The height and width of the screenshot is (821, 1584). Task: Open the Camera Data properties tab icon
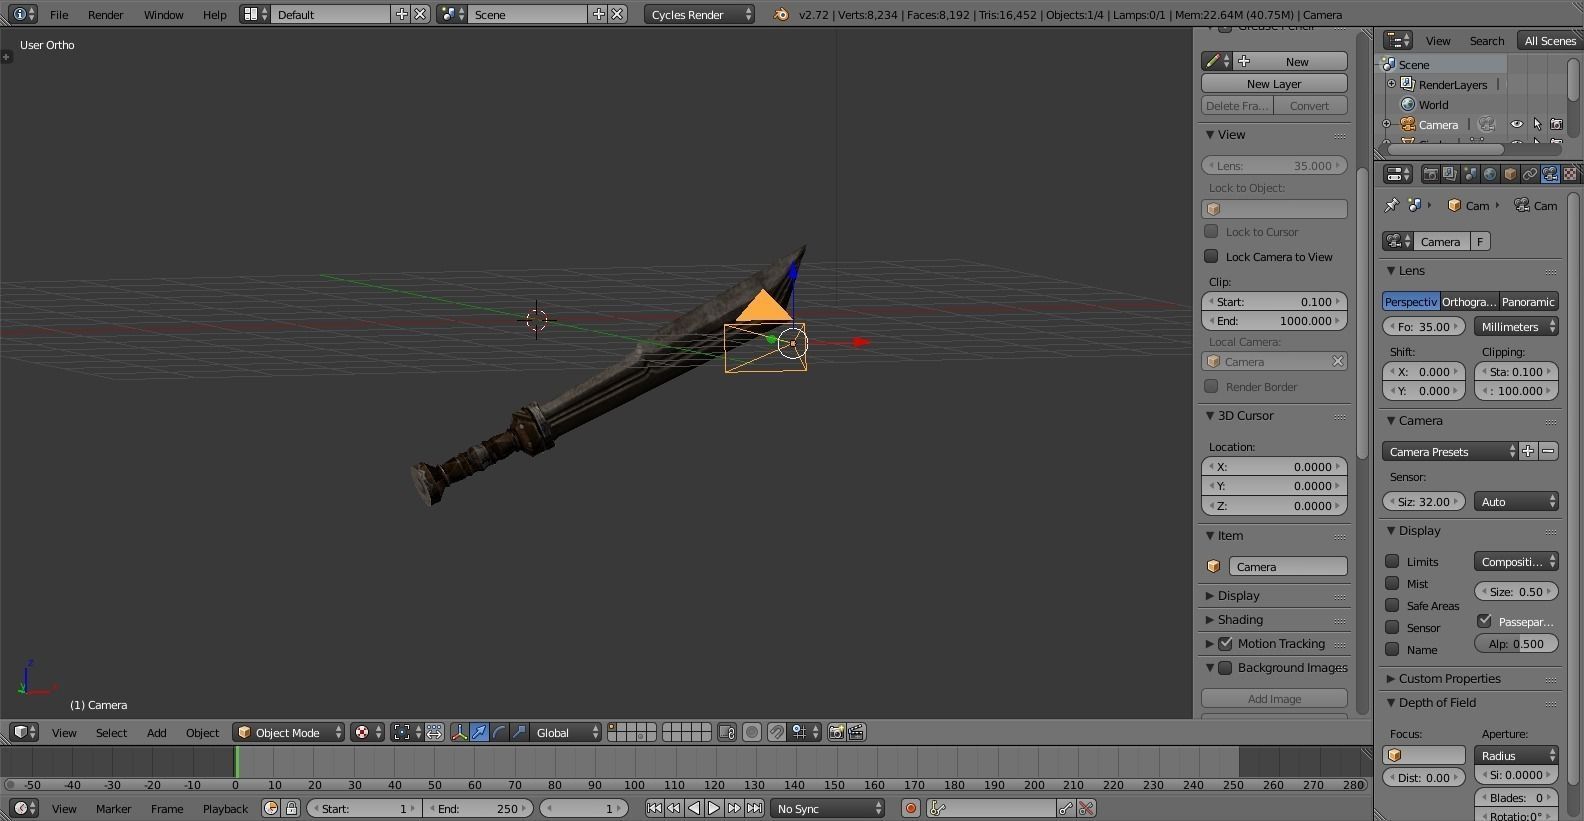[x=1550, y=174]
